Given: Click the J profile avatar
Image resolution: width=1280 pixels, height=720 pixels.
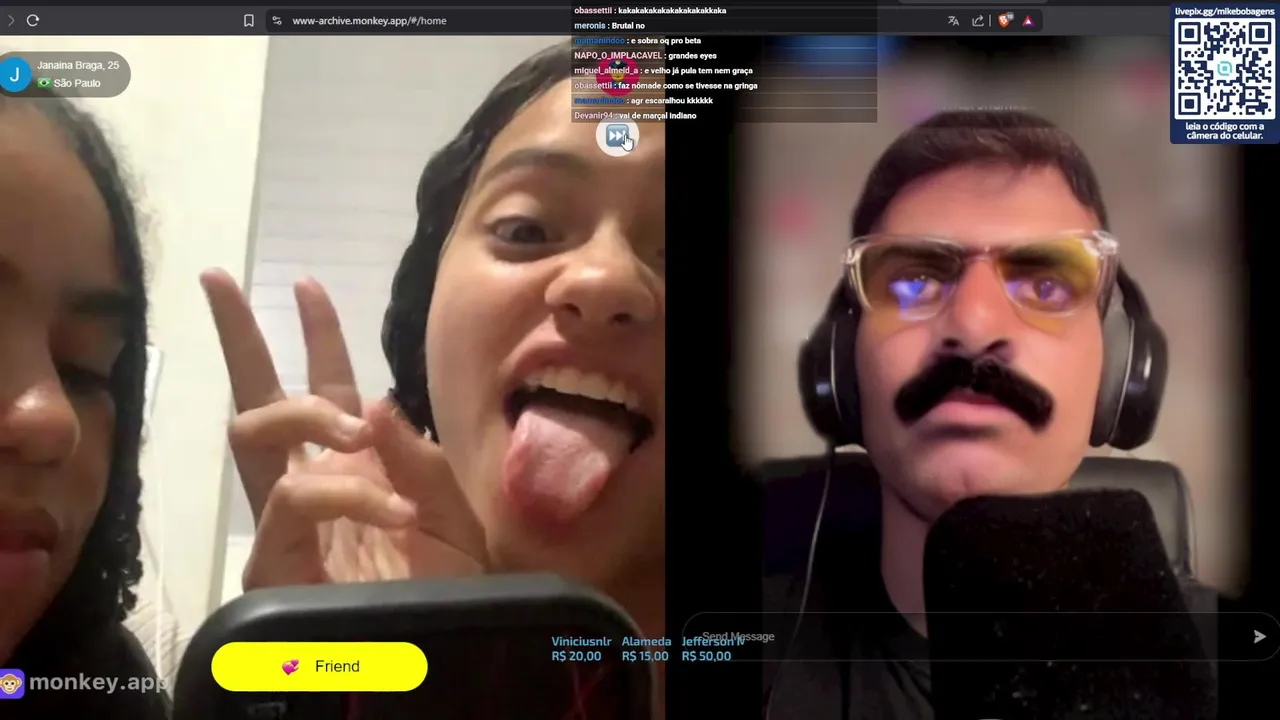Looking at the screenshot, I should (x=15, y=74).
